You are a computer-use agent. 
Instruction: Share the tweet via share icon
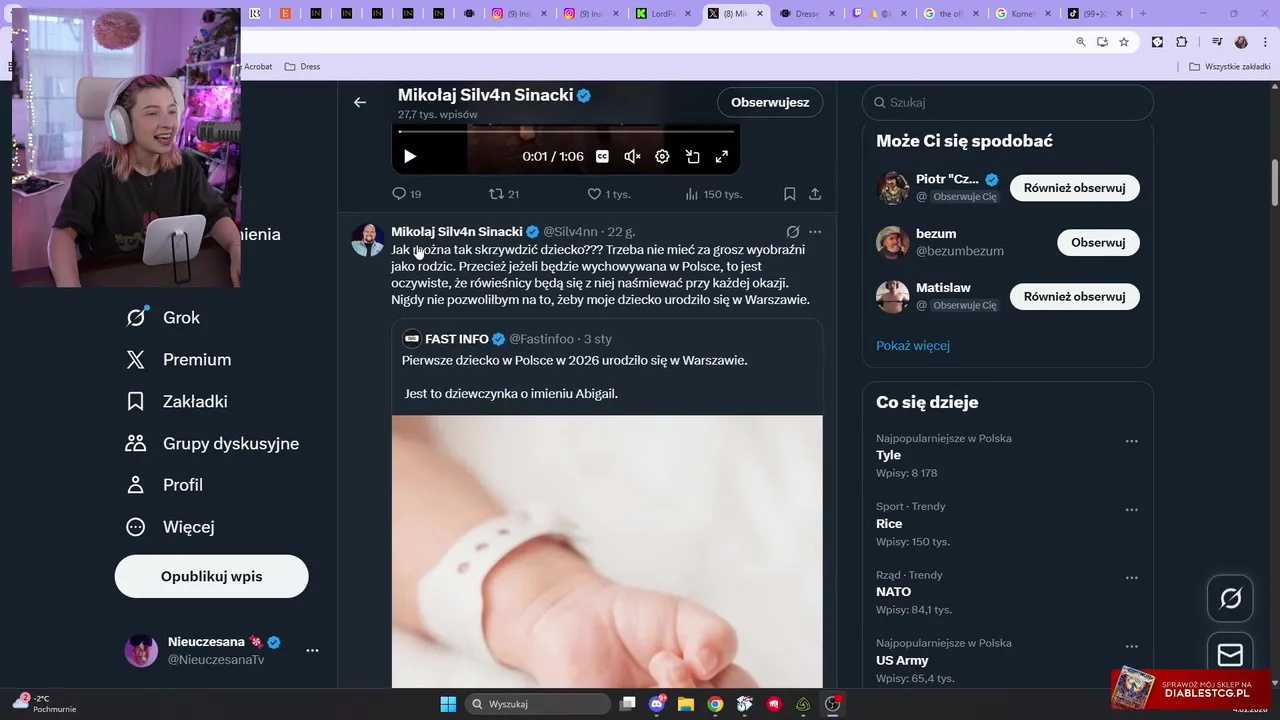[x=815, y=194]
